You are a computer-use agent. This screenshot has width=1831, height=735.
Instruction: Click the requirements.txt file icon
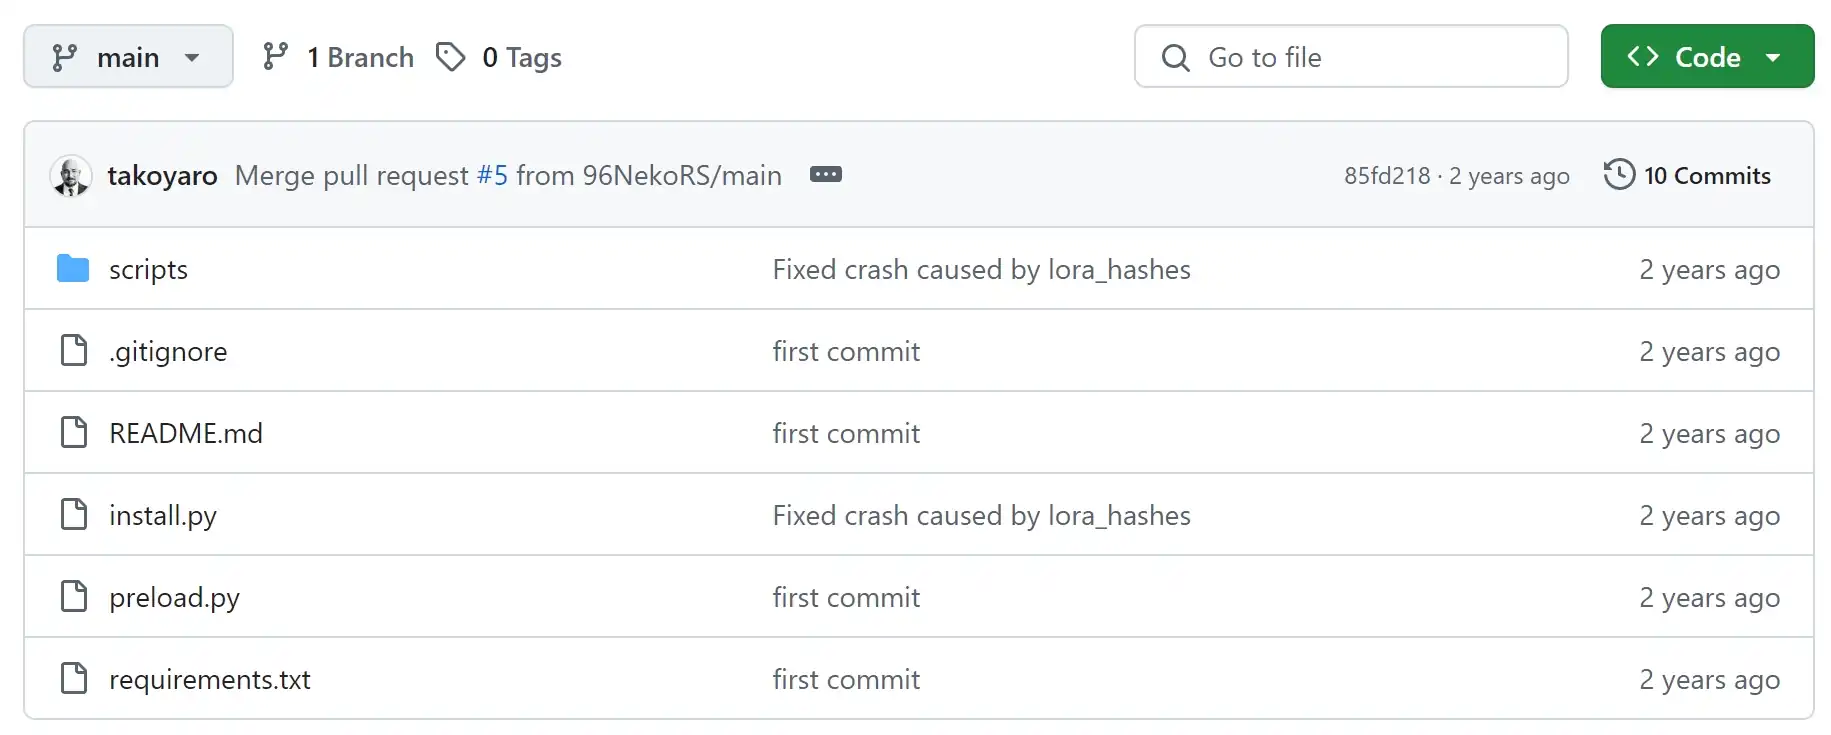(x=74, y=679)
